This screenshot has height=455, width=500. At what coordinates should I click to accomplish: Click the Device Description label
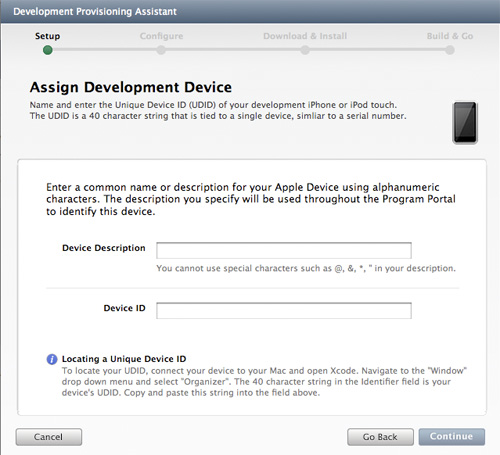(x=104, y=248)
